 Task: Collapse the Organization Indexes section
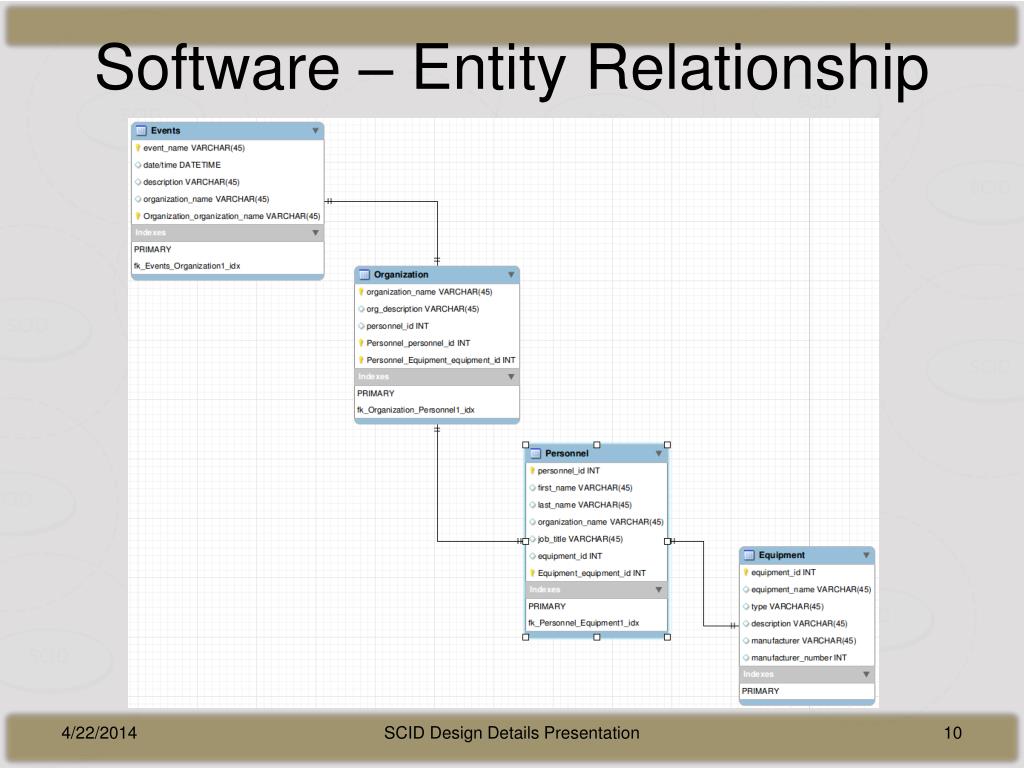tap(511, 377)
